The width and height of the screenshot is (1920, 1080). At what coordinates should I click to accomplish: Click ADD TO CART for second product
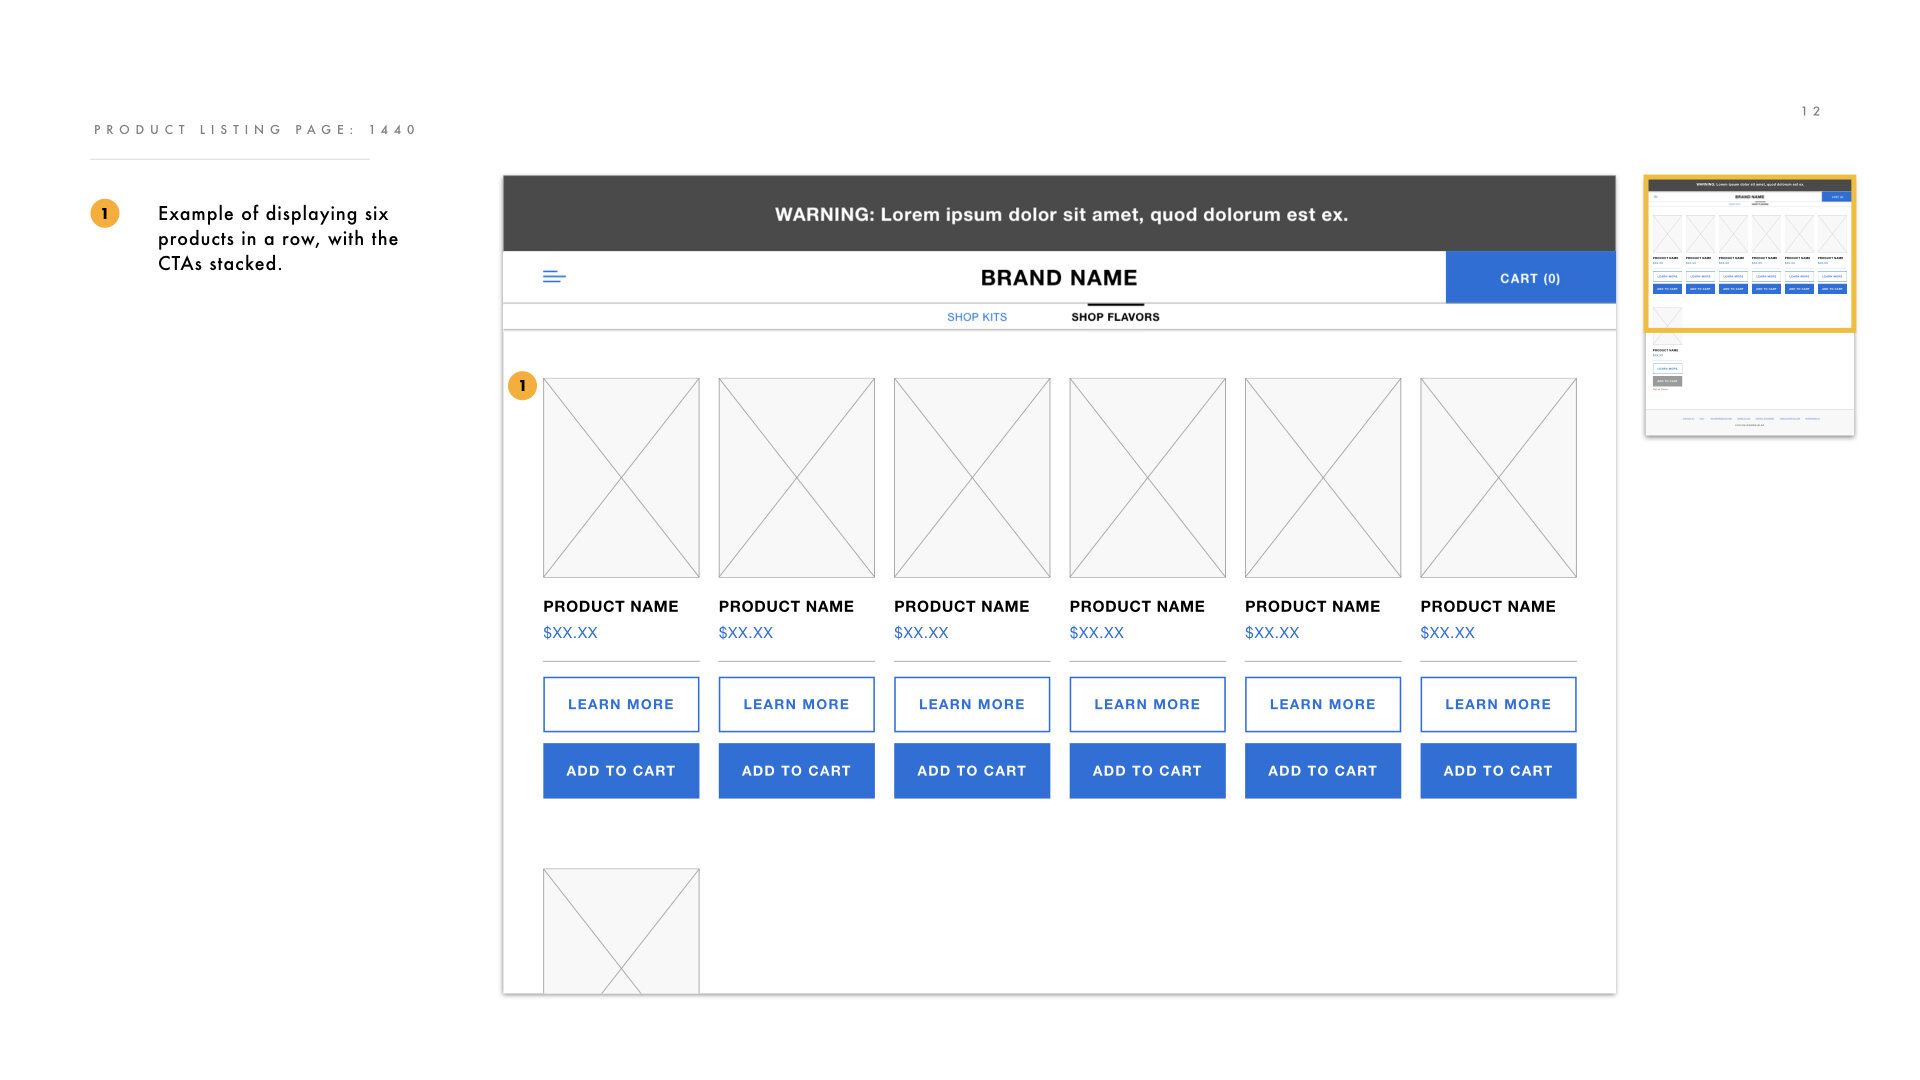click(796, 770)
